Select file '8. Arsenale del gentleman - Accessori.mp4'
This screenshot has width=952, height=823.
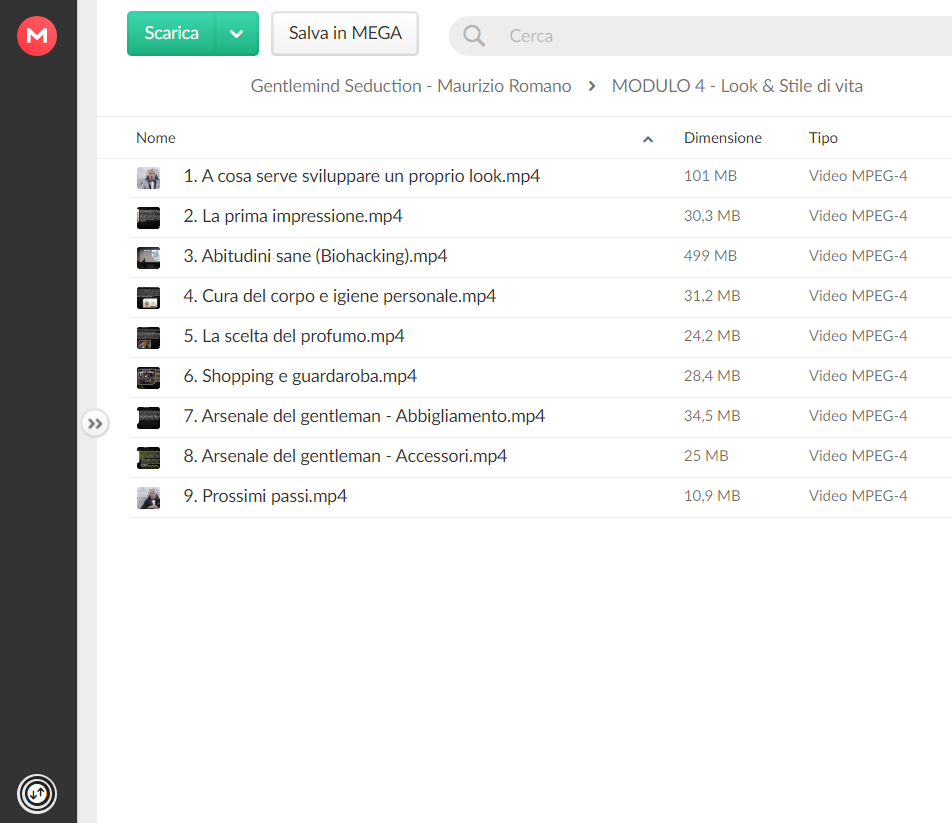tap(540, 457)
